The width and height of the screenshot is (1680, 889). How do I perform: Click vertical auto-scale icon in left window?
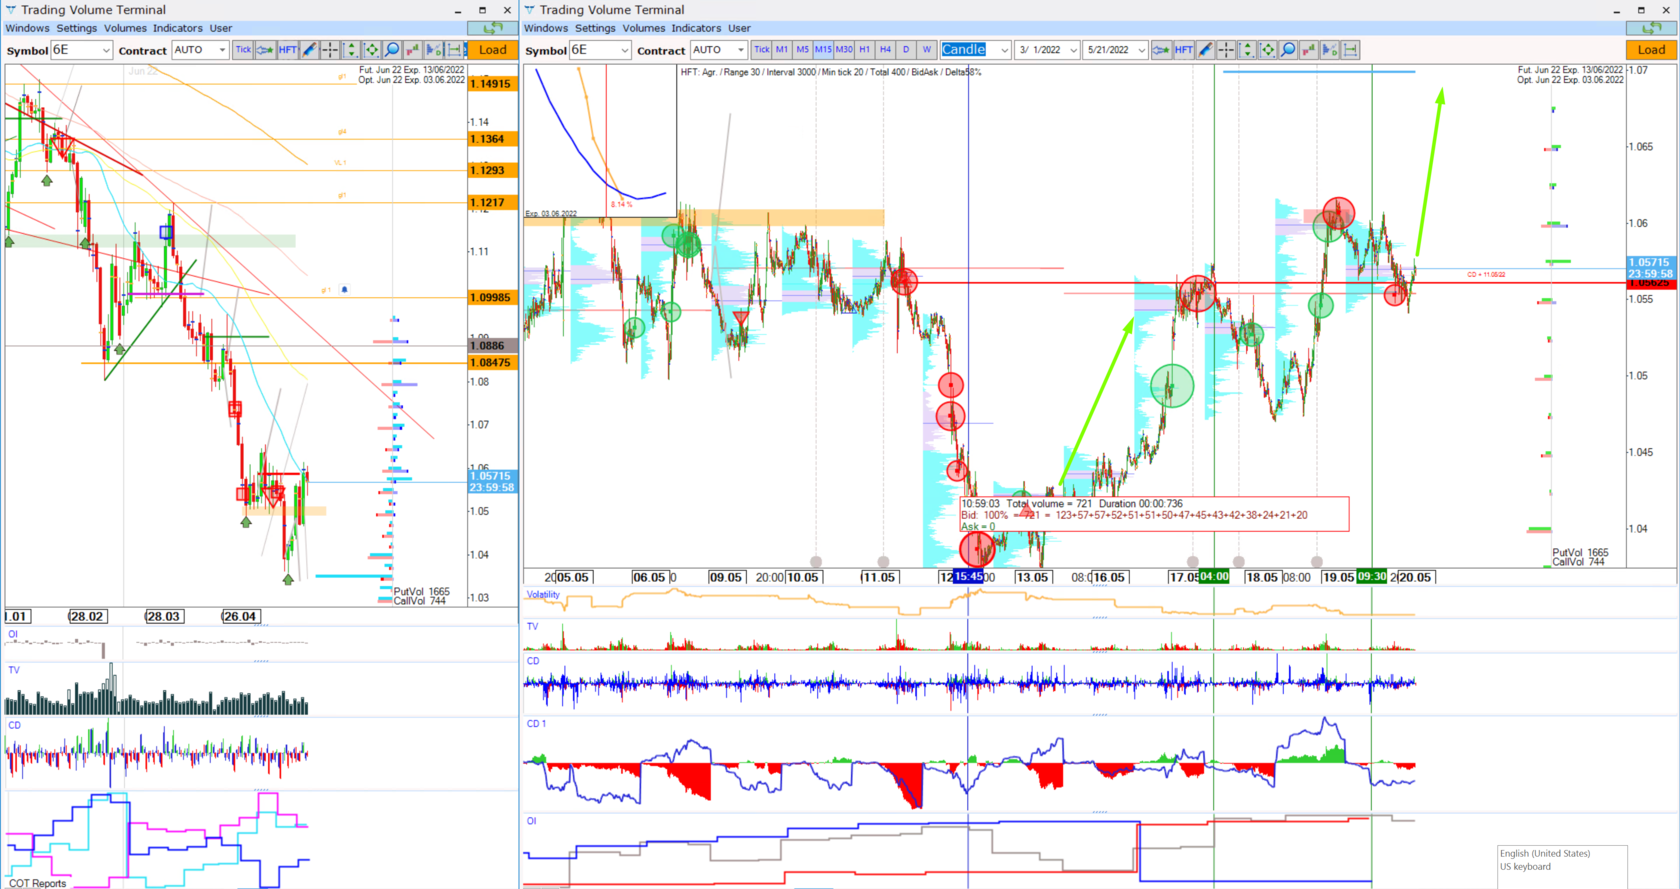coord(350,49)
